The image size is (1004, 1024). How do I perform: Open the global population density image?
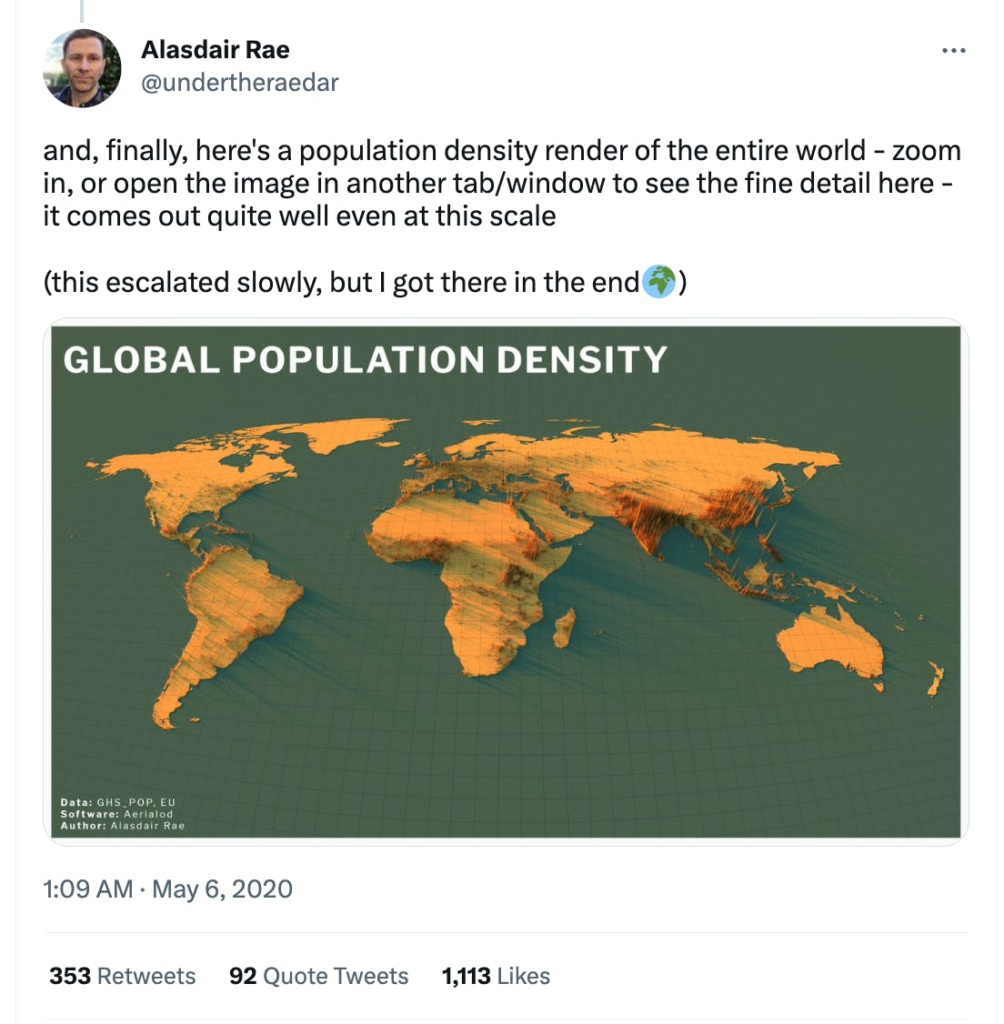point(505,580)
